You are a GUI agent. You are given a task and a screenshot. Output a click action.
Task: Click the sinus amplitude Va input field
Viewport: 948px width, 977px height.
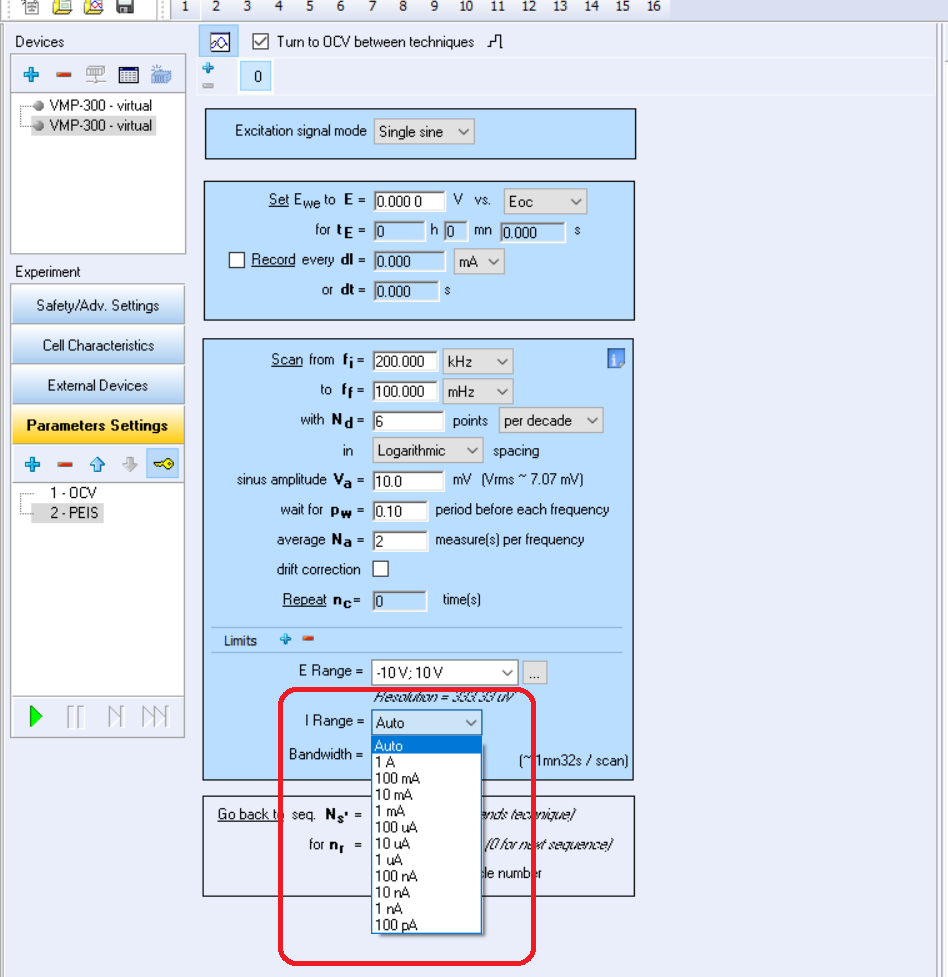(x=407, y=481)
